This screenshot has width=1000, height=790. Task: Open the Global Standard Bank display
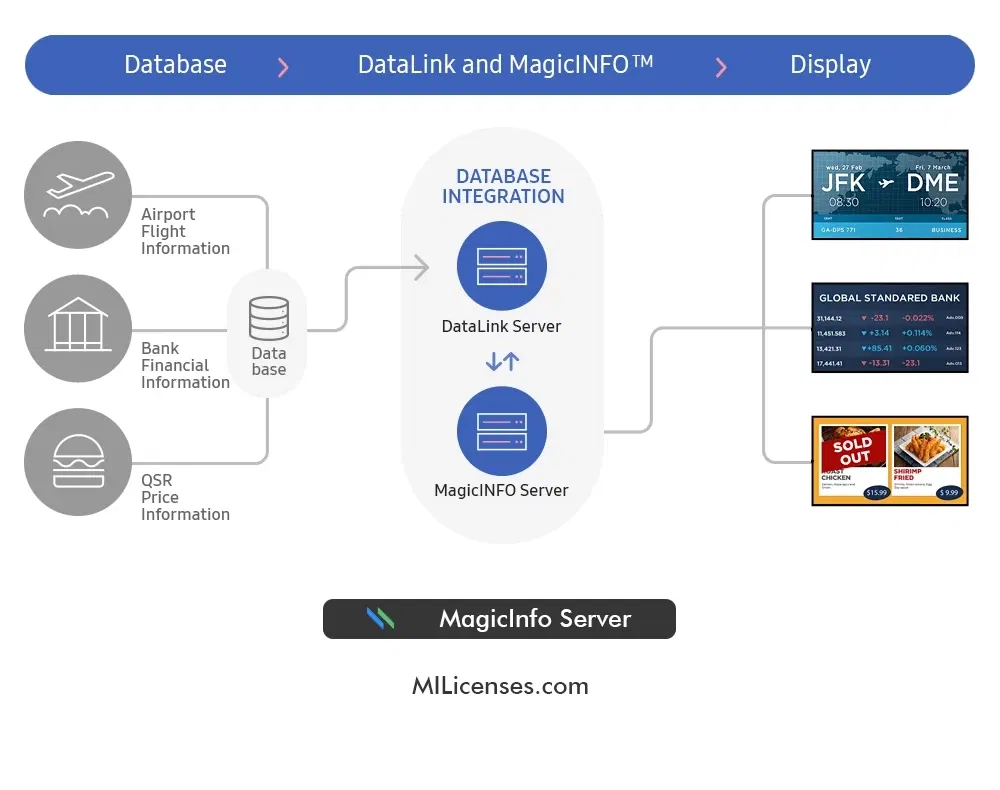click(890, 328)
